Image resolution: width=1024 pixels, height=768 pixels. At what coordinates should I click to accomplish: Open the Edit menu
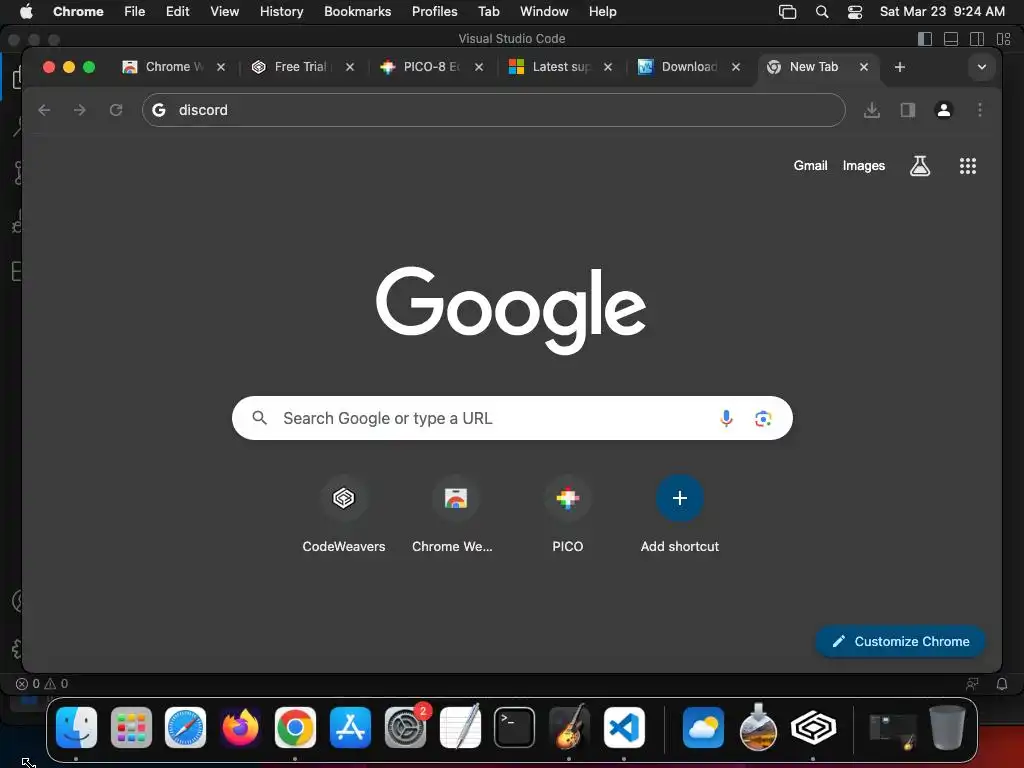coord(177,11)
